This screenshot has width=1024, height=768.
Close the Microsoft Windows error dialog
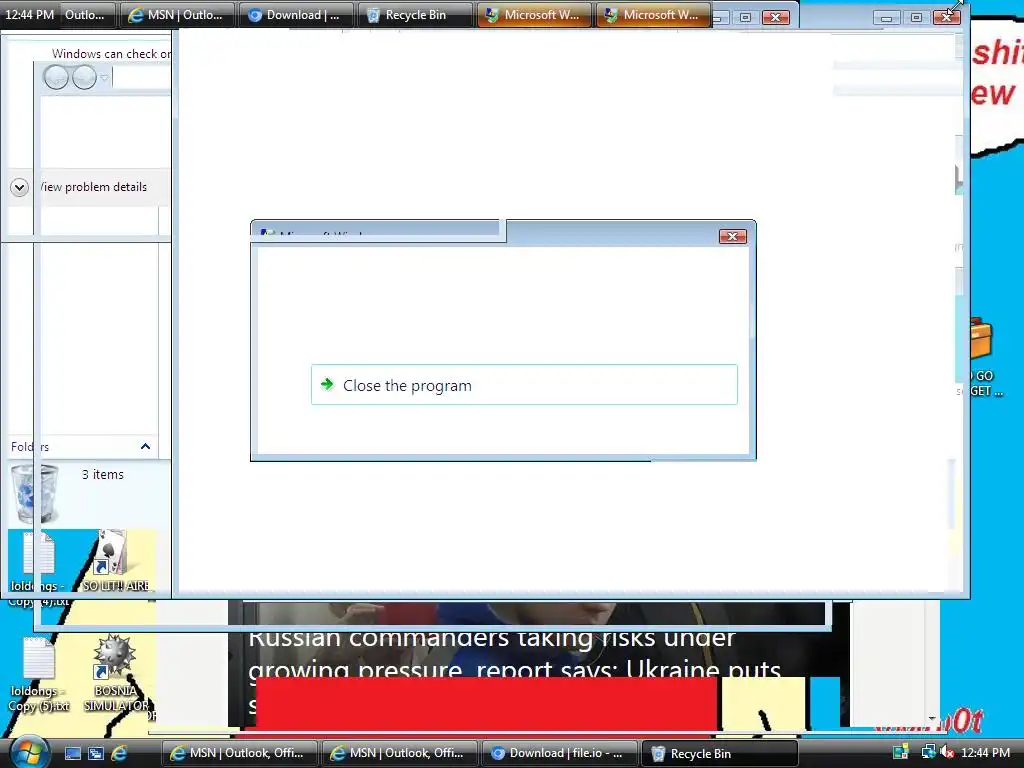(732, 236)
